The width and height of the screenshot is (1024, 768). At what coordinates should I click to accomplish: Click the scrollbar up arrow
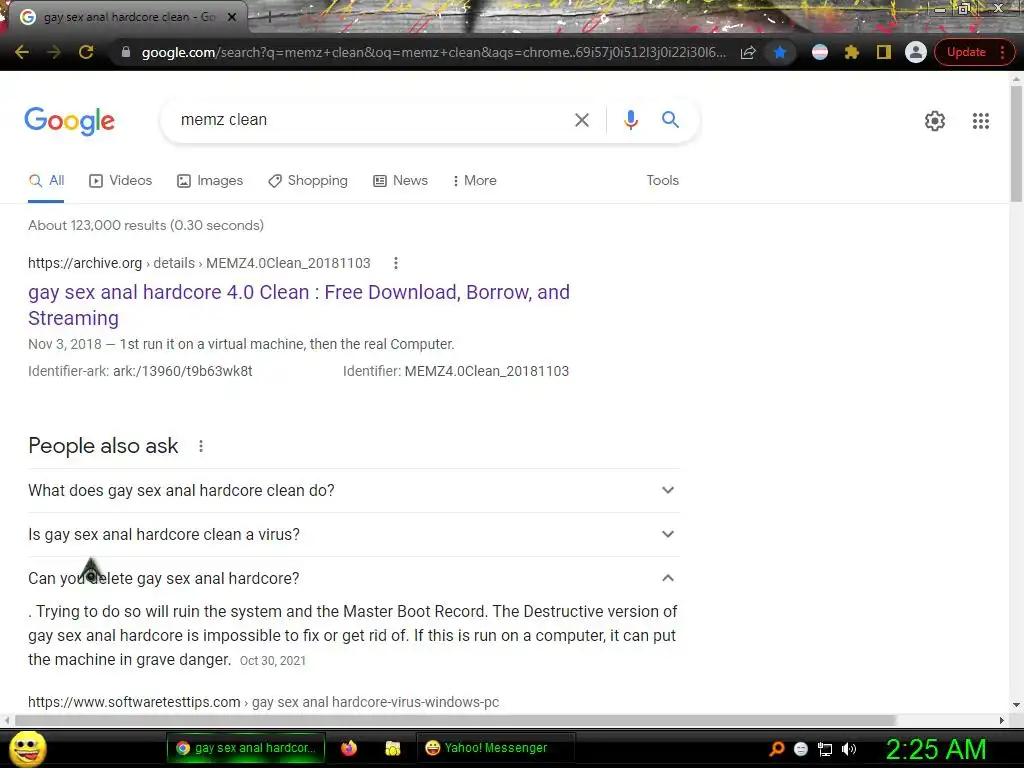pos(1016,80)
